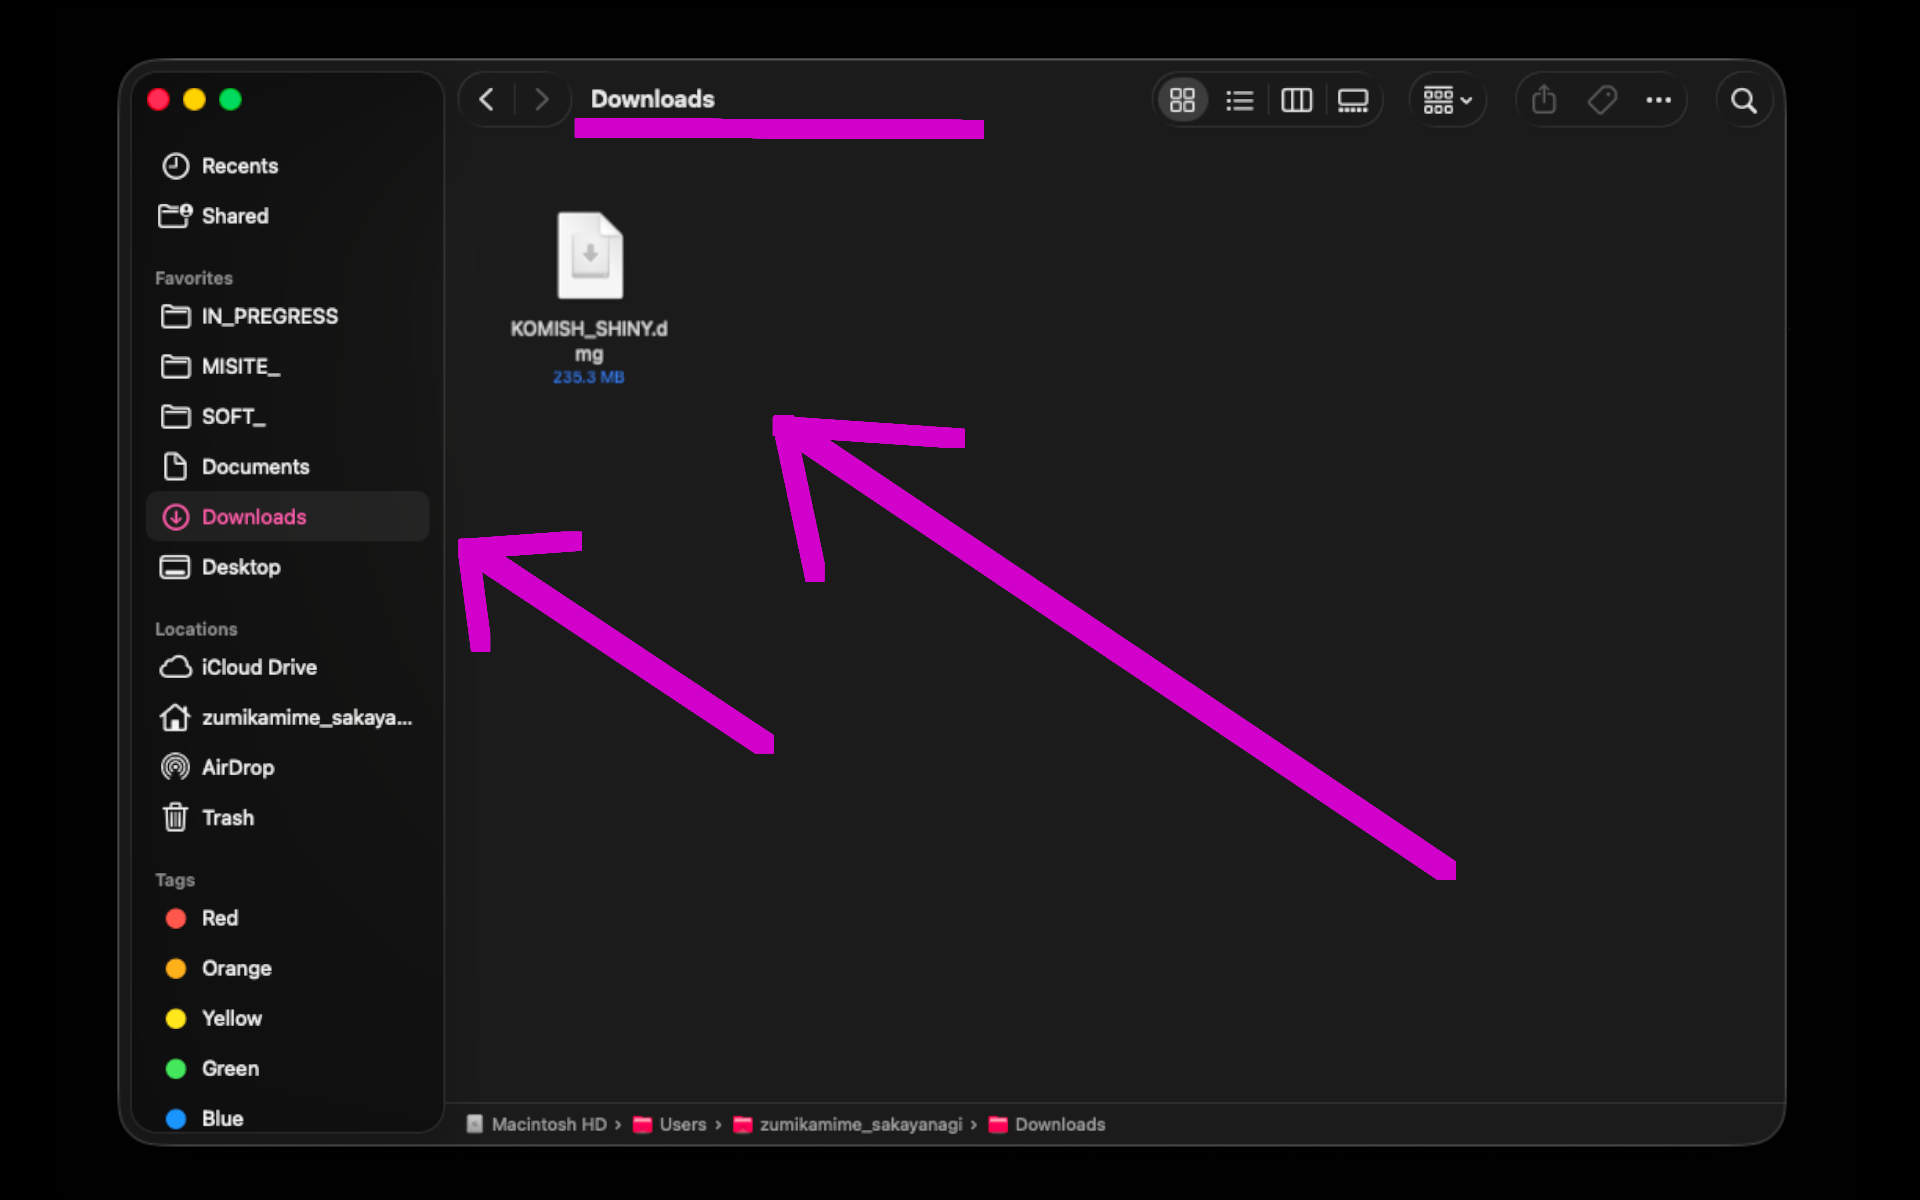1920x1200 pixels.
Task: Click the Tags section header
Action: [x=175, y=880]
